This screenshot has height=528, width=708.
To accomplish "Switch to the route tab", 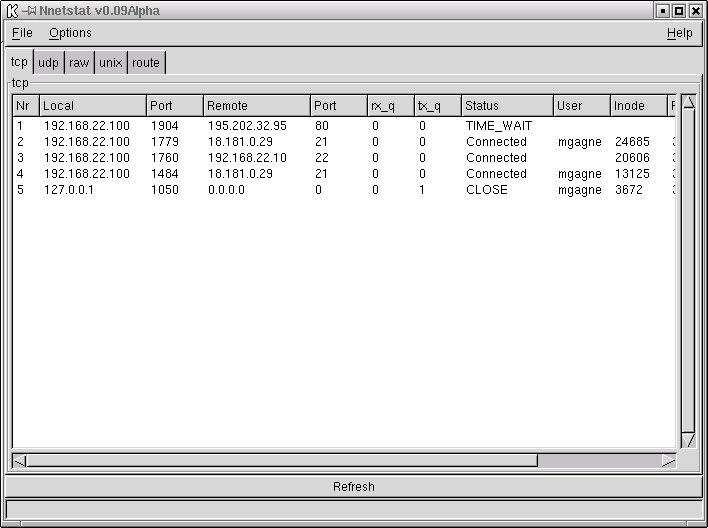I will coord(146,63).
